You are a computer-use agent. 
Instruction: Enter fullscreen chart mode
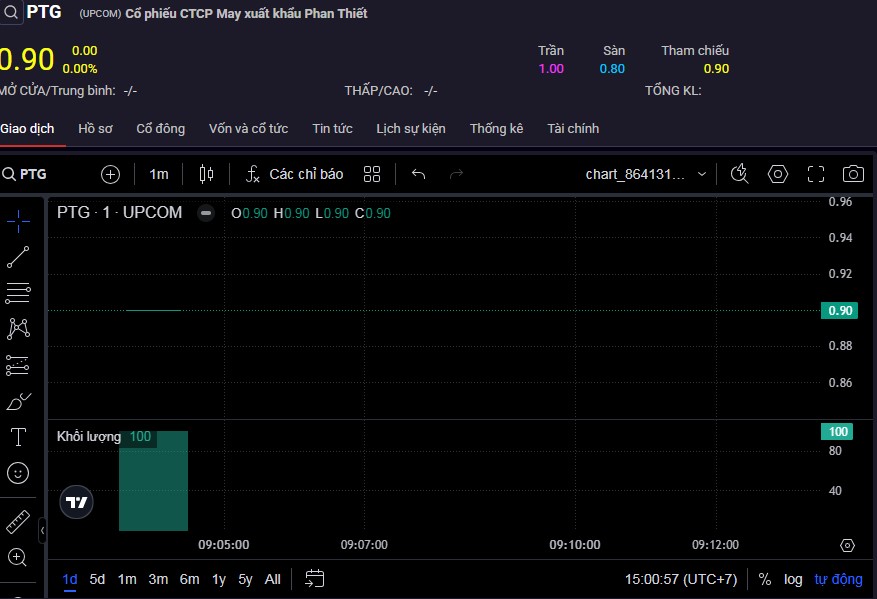815,174
